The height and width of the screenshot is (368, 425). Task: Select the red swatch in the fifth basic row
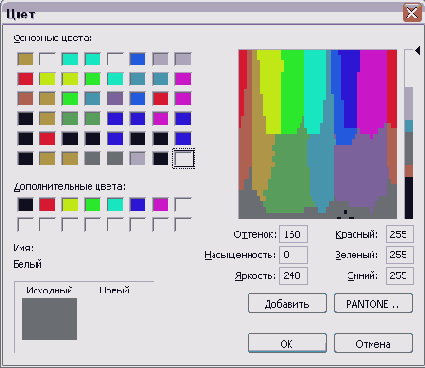tap(47, 139)
